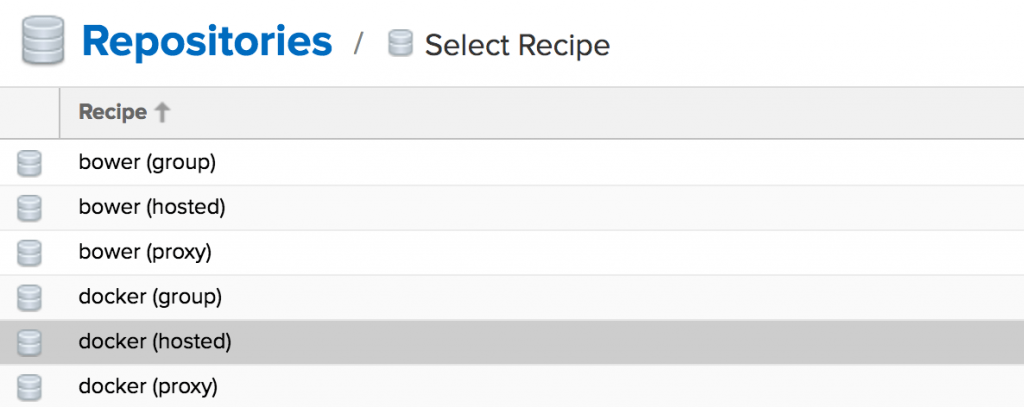Select the bower (group) recipe

point(147,162)
